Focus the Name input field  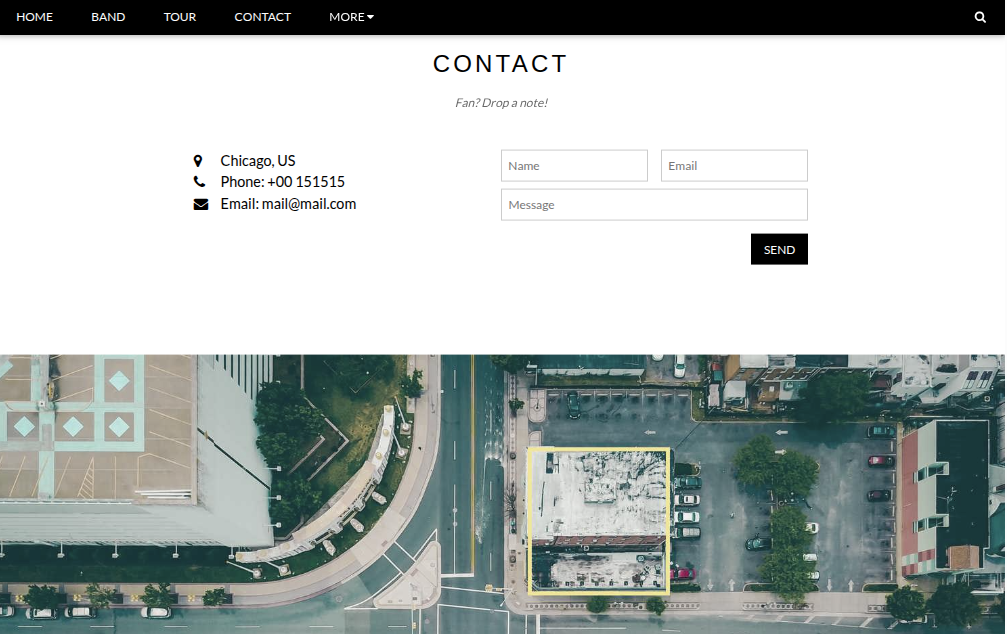[574, 166]
